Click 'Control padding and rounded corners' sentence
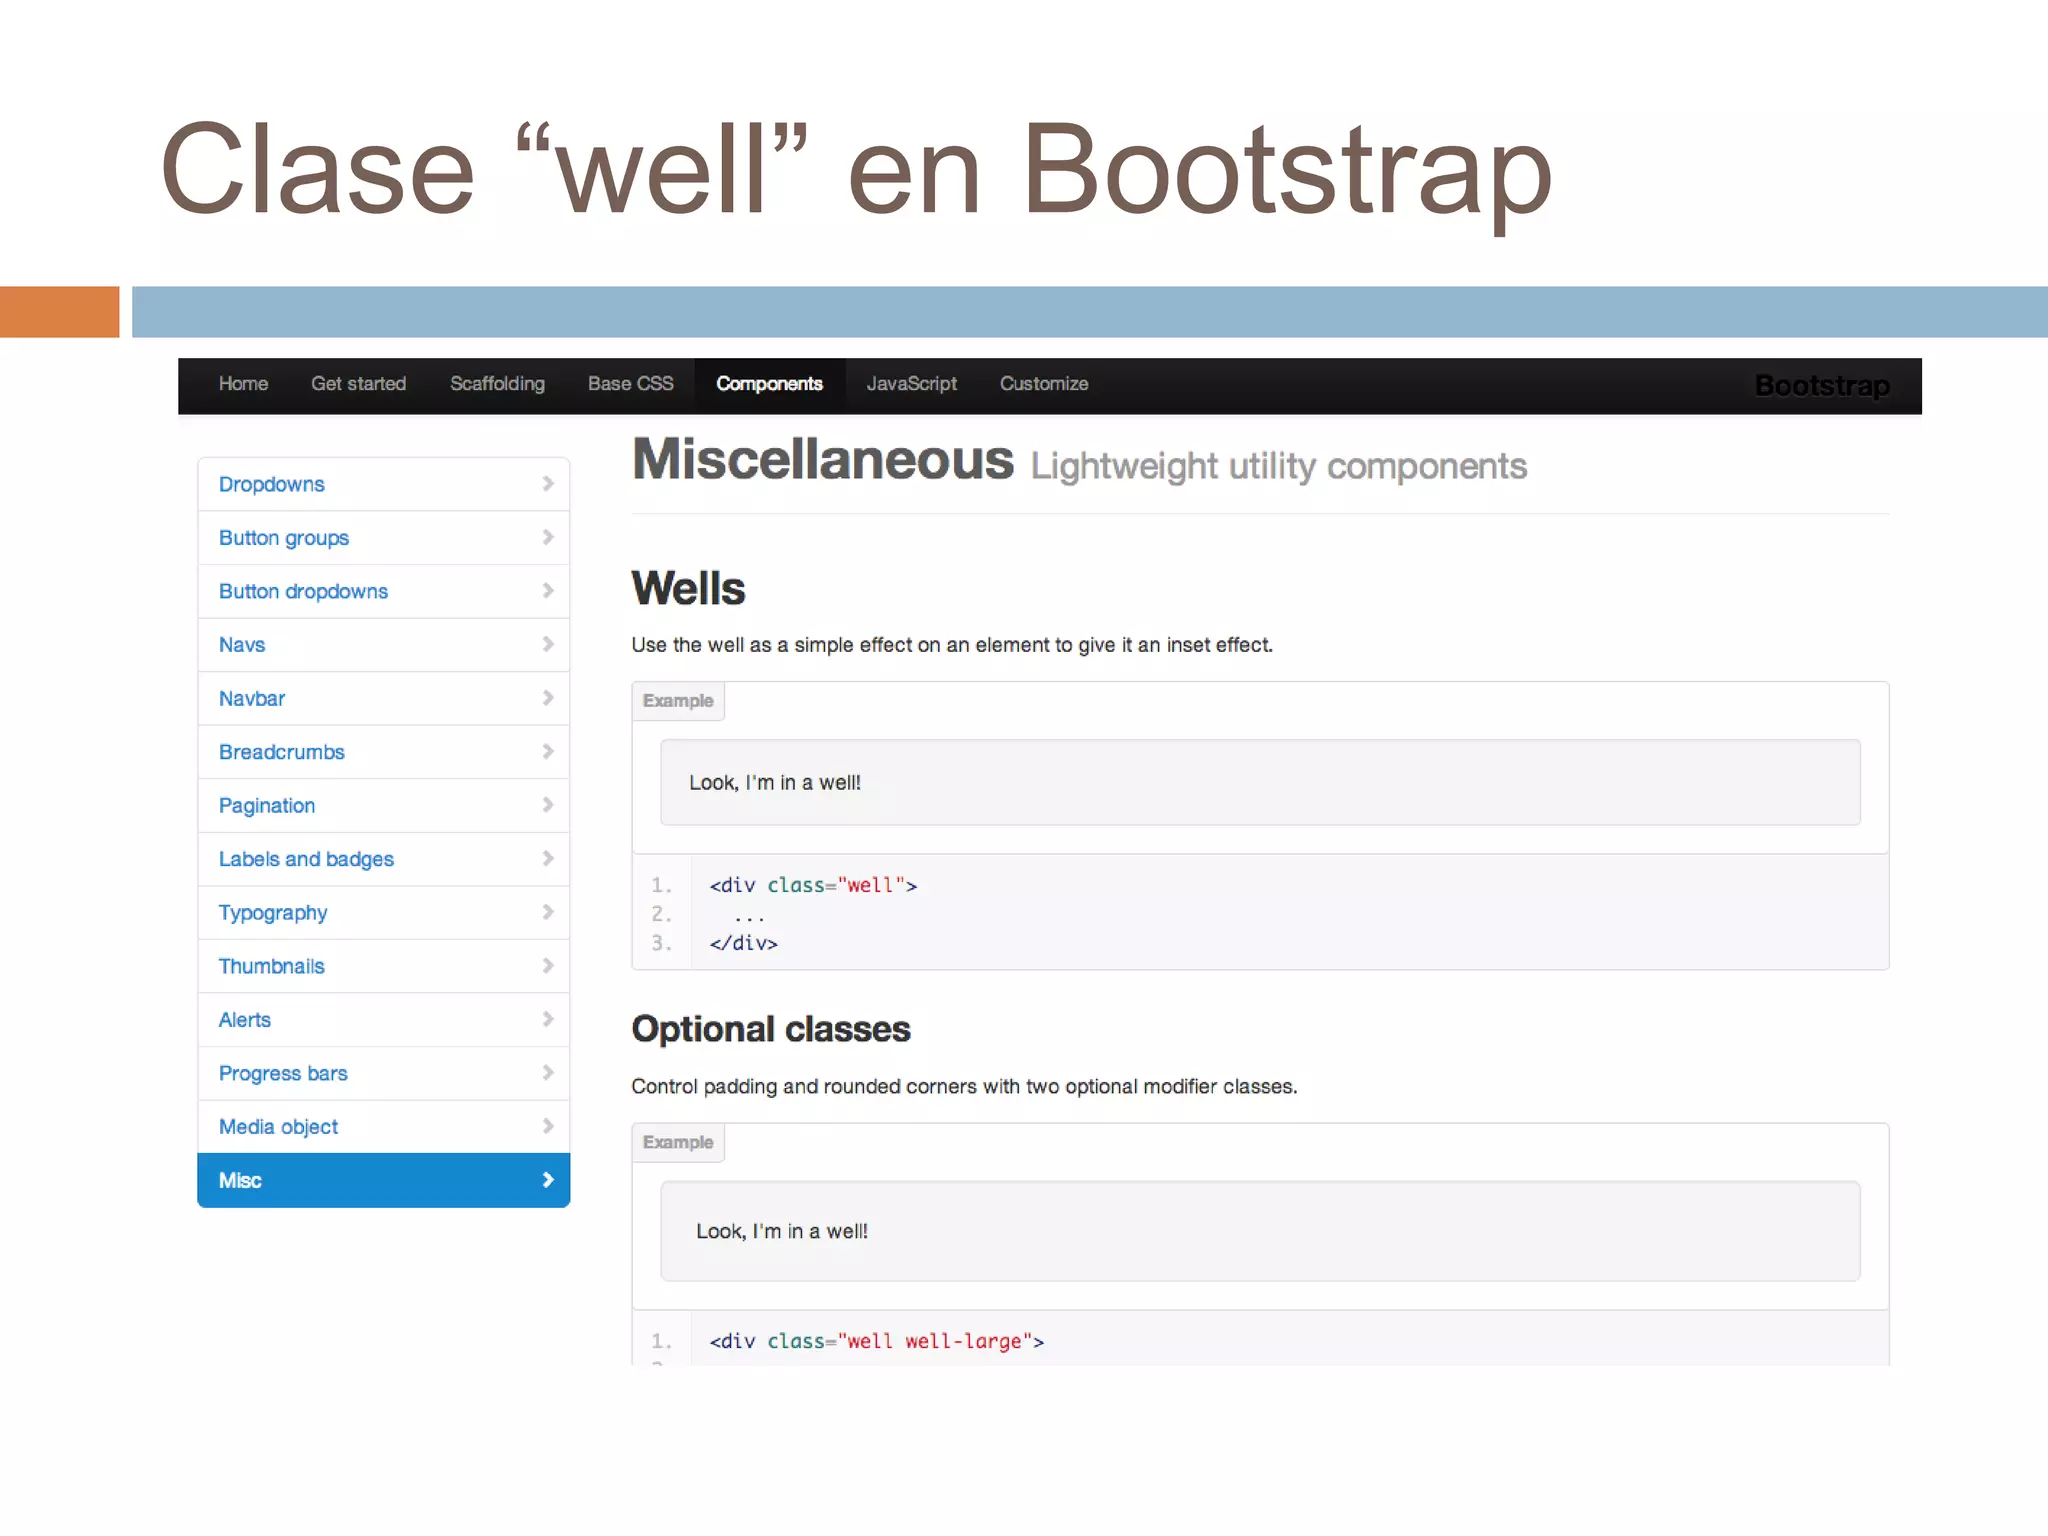Image resolution: width=2048 pixels, height=1536 pixels. click(x=964, y=1086)
